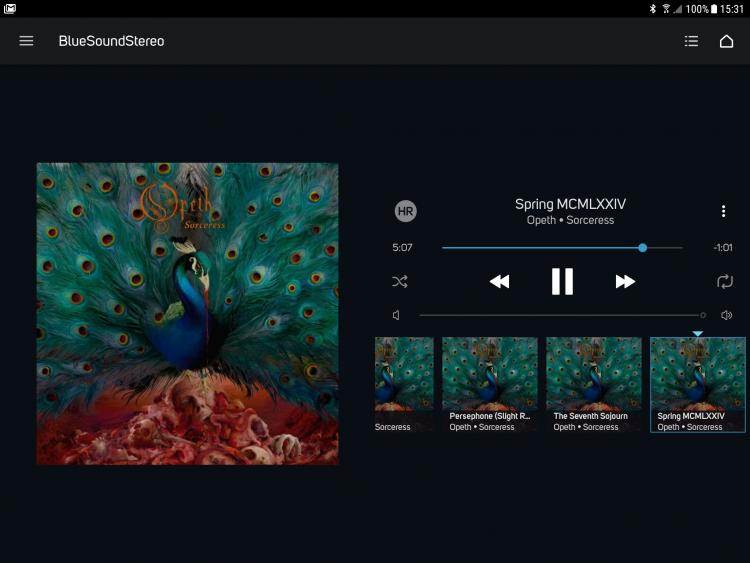Image resolution: width=750 pixels, height=563 pixels.
Task: Click the track progress slider handle
Action: pyautogui.click(x=643, y=248)
